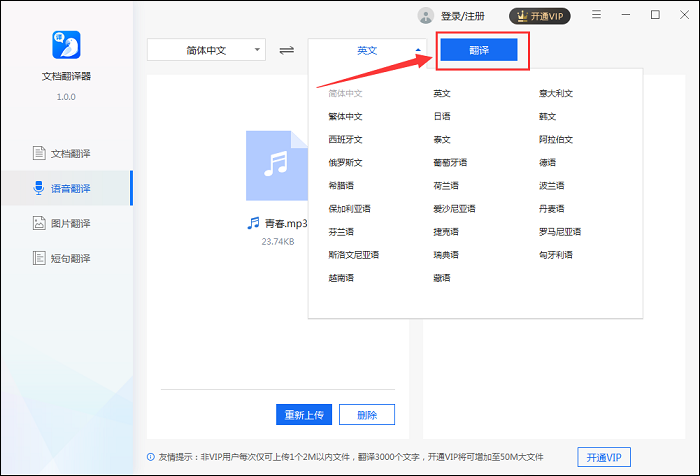
Task: Select 荷兰语 from the language list
Action: (446, 185)
